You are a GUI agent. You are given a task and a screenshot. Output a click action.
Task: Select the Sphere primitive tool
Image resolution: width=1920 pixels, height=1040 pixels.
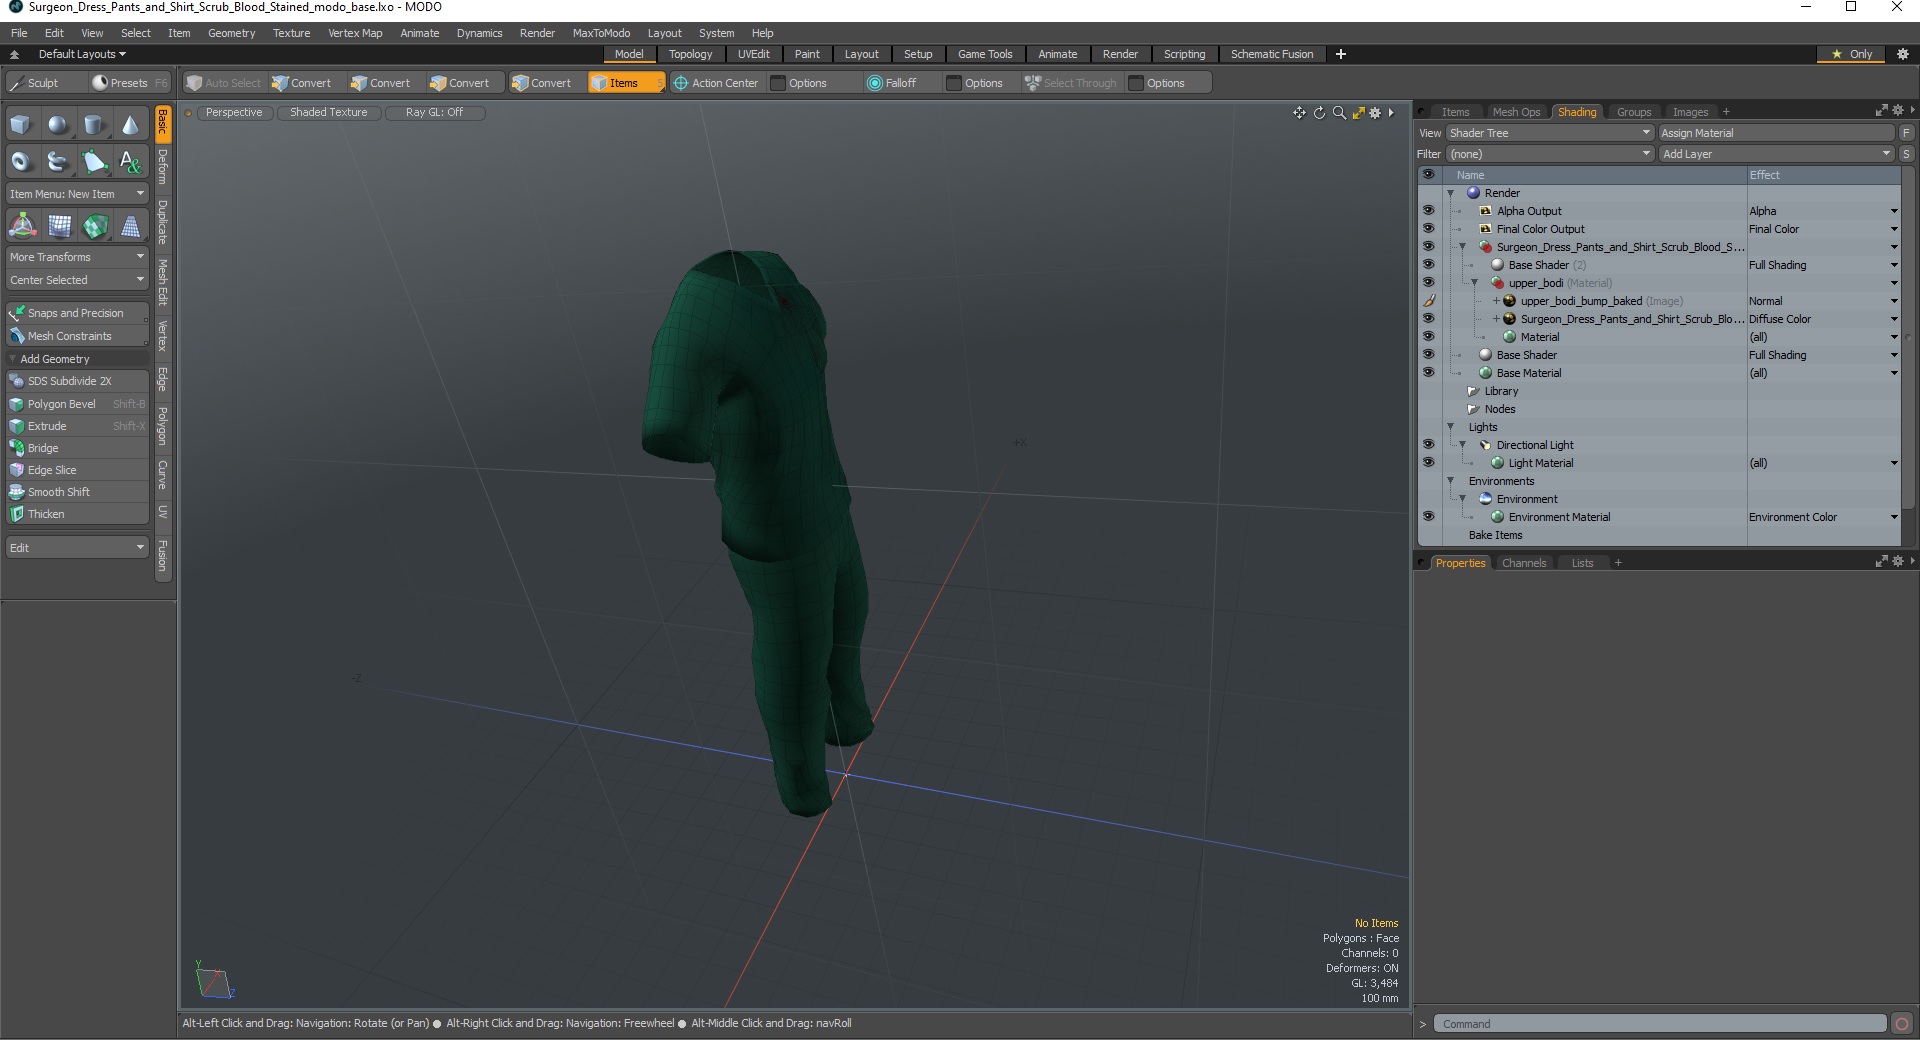tap(58, 125)
